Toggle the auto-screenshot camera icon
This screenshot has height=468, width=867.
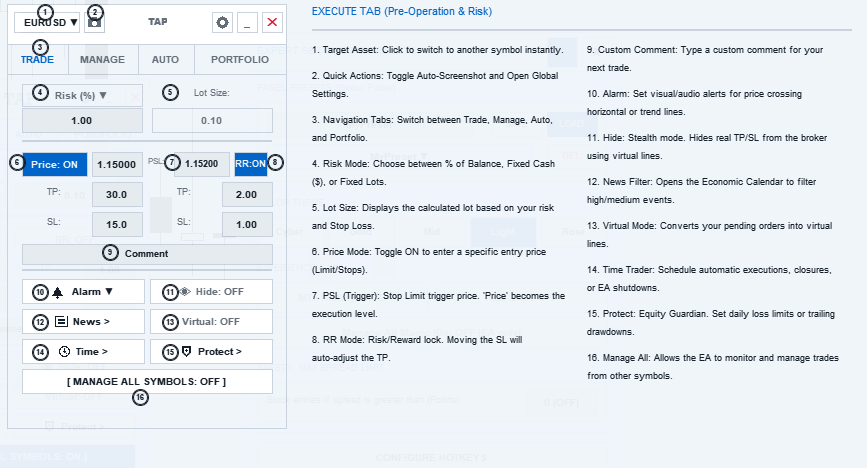pyautogui.click(x=95, y=22)
